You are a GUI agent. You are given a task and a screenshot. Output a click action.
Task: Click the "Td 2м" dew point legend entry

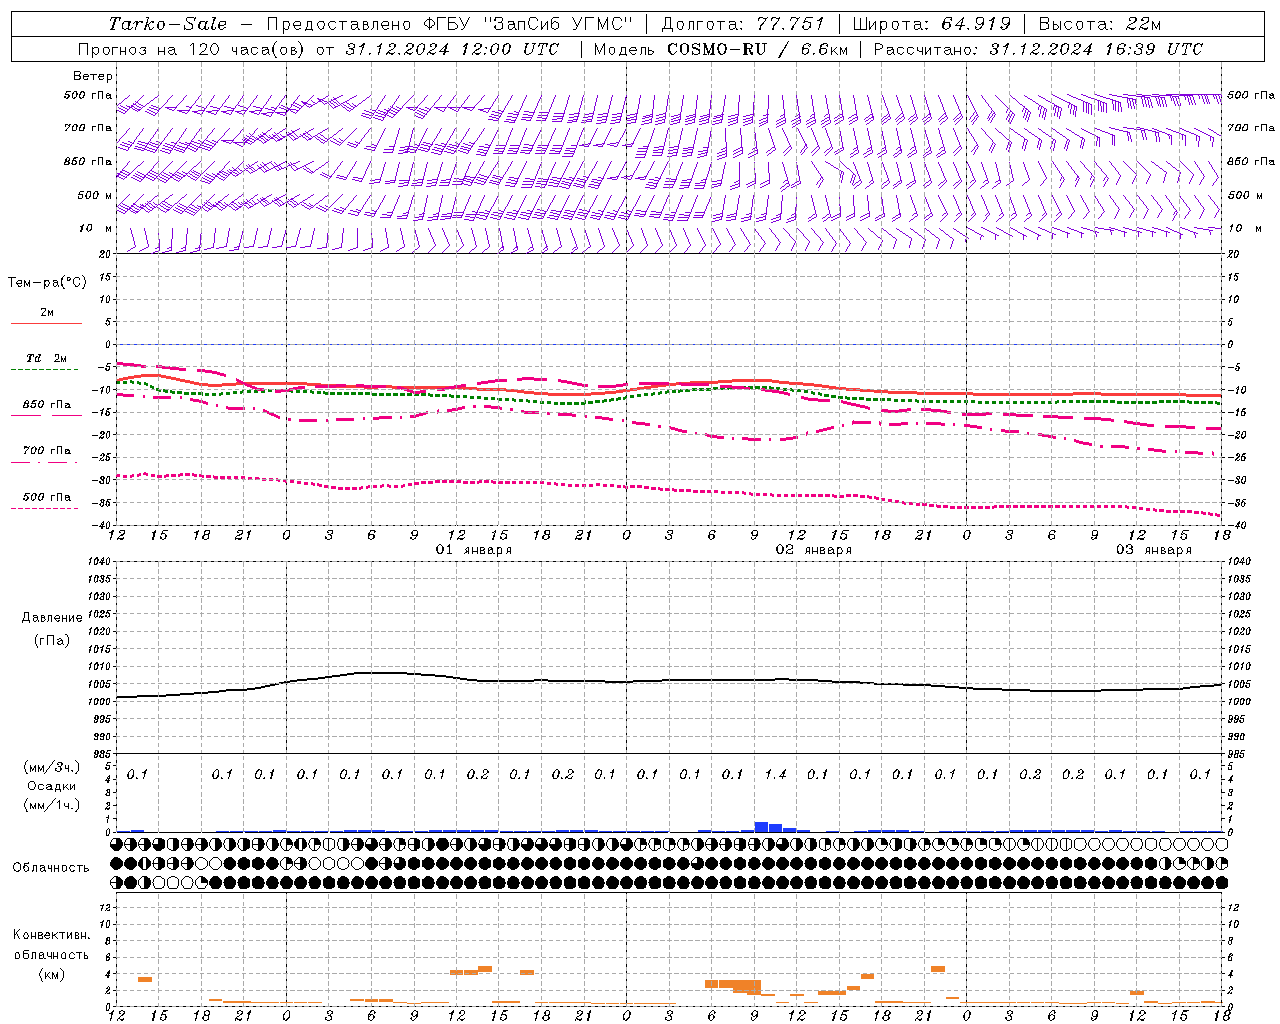47,358
